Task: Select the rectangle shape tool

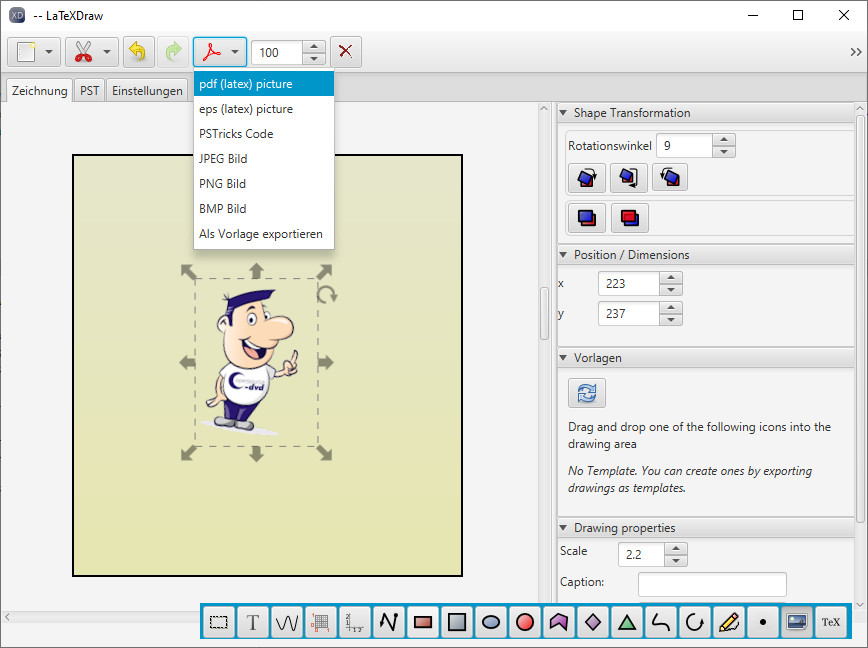Action: [423, 622]
